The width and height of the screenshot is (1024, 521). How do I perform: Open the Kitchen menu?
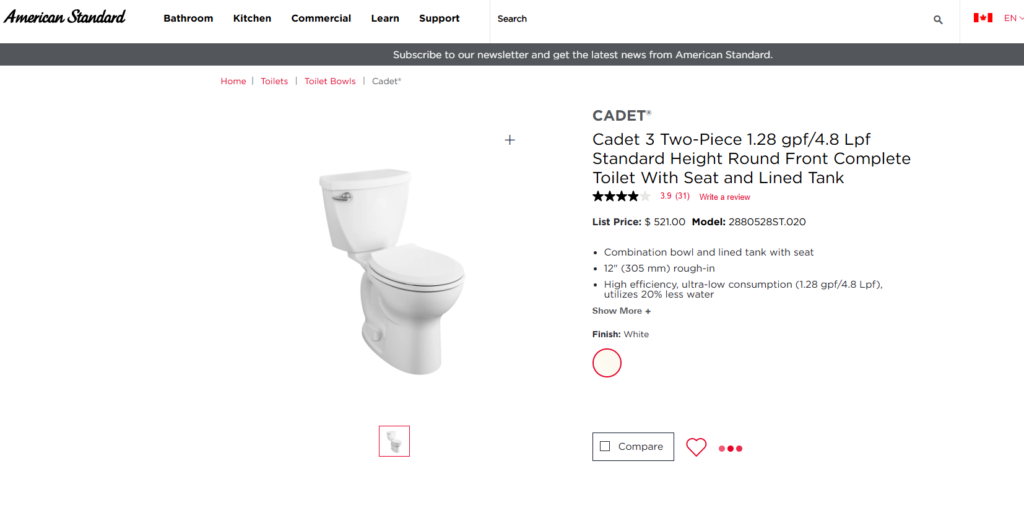click(x=252, y=18)
